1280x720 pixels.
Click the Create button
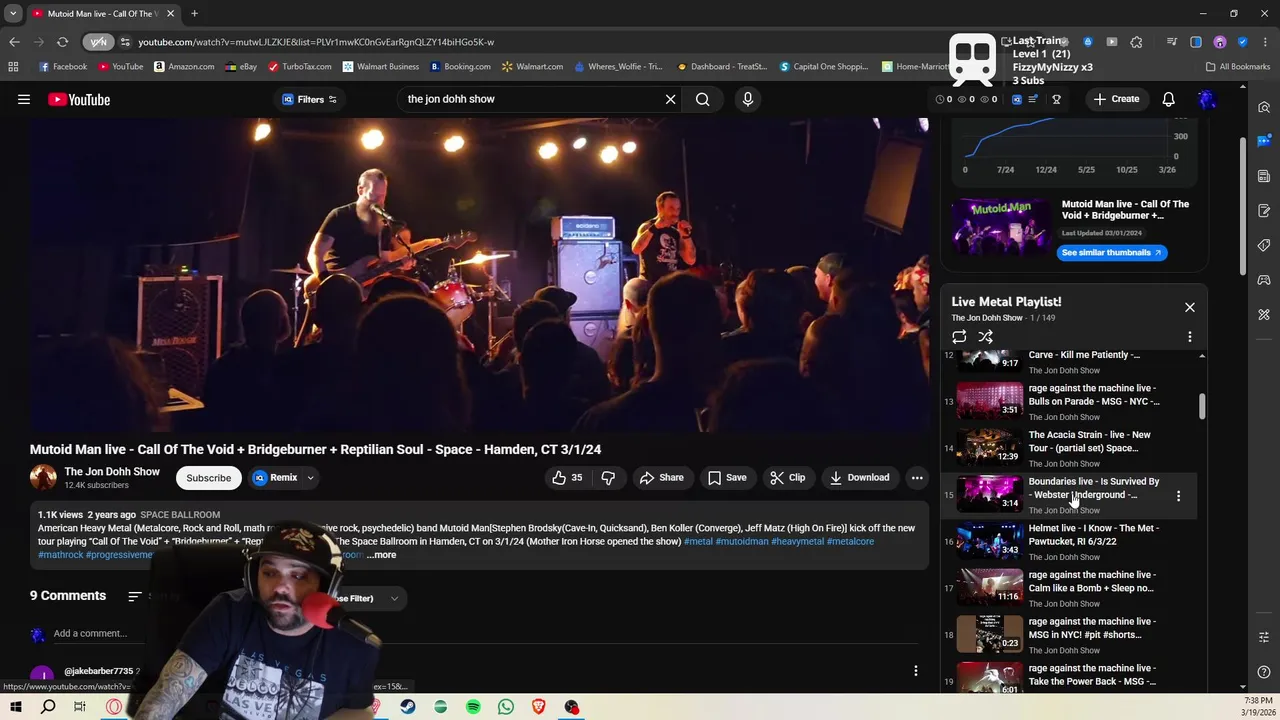[x=1116, y=99]
